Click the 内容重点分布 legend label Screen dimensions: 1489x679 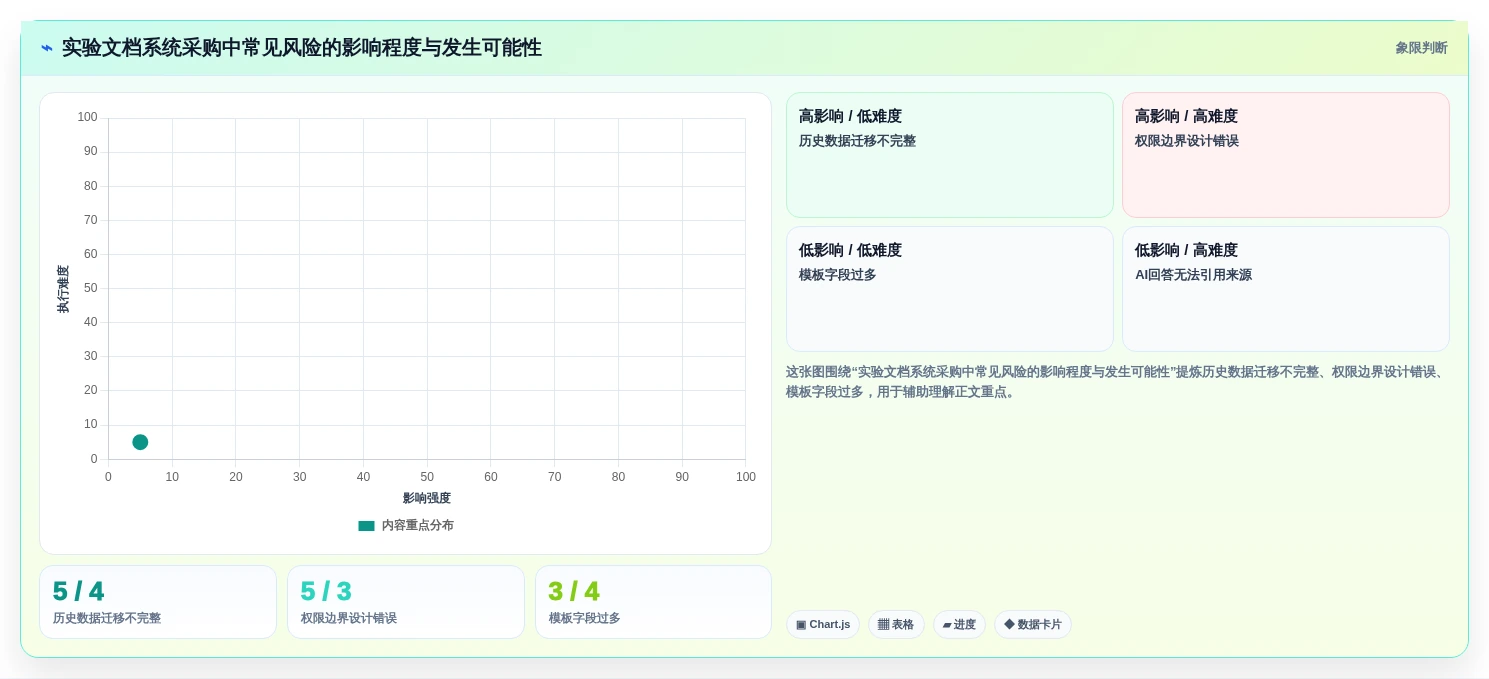tap(417, 526)
